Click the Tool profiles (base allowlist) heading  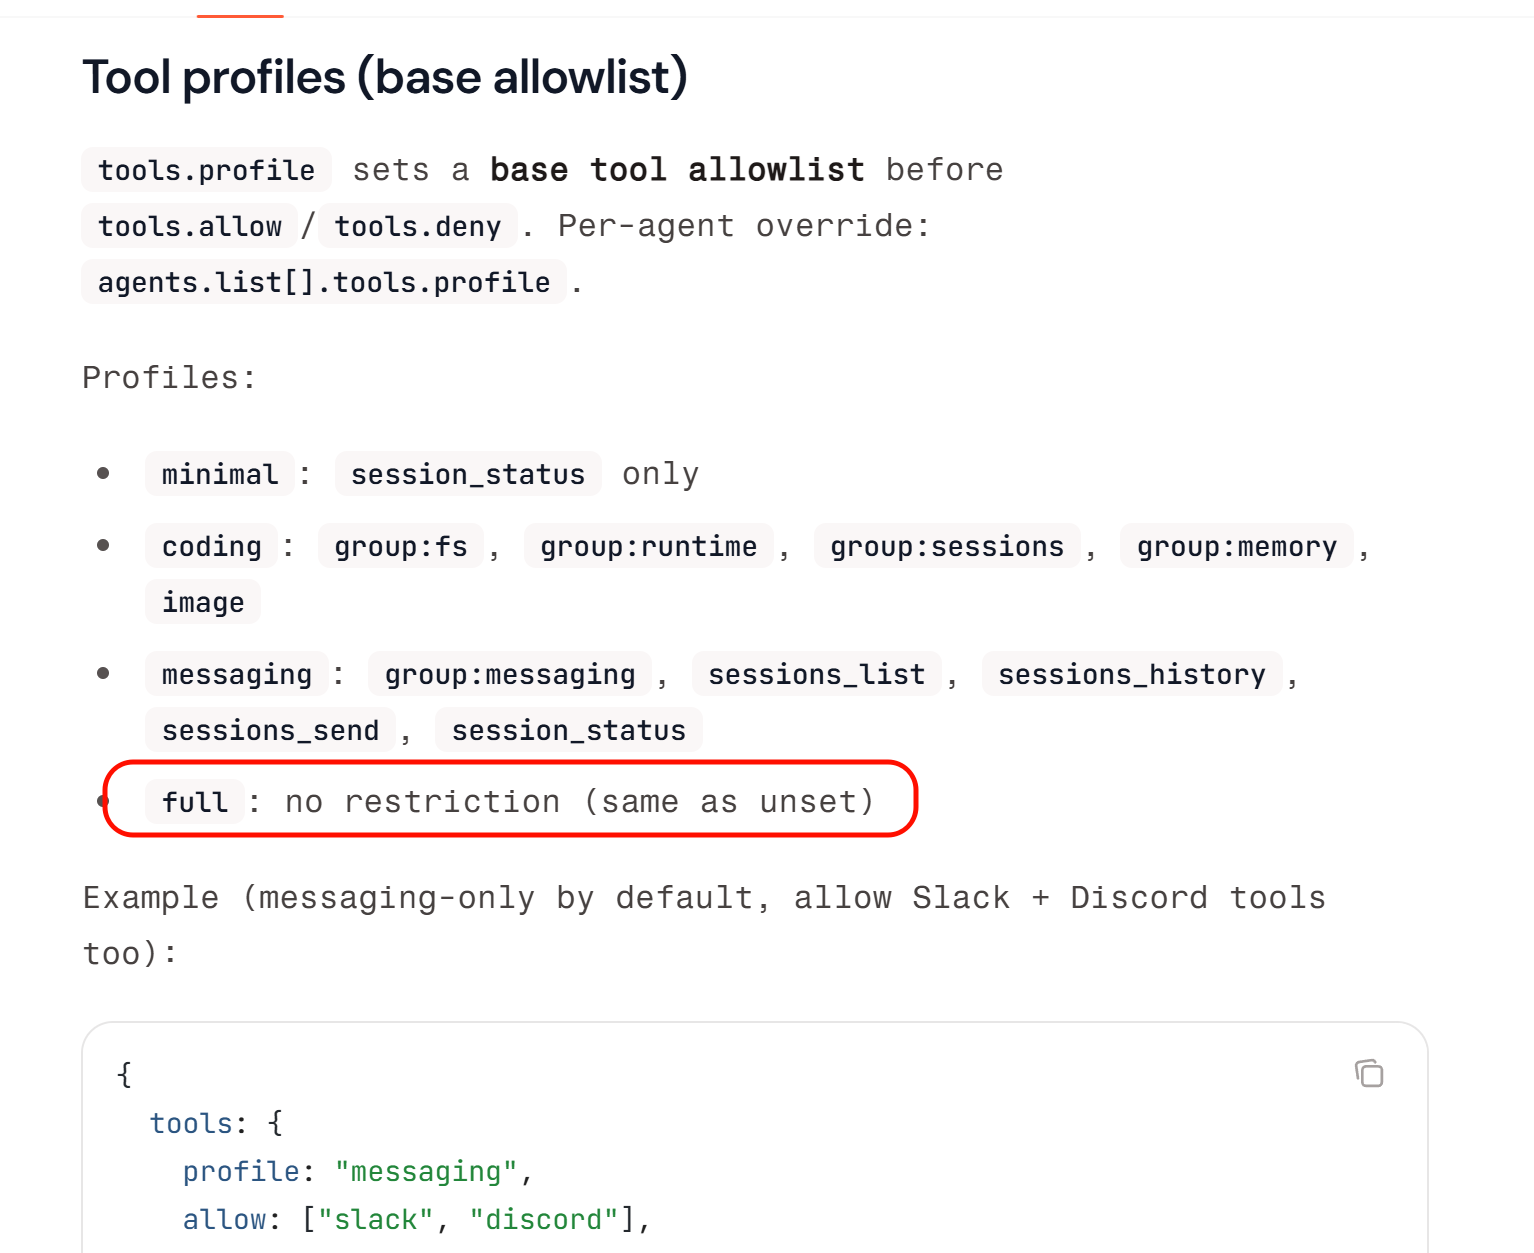[x=385, y=77]
